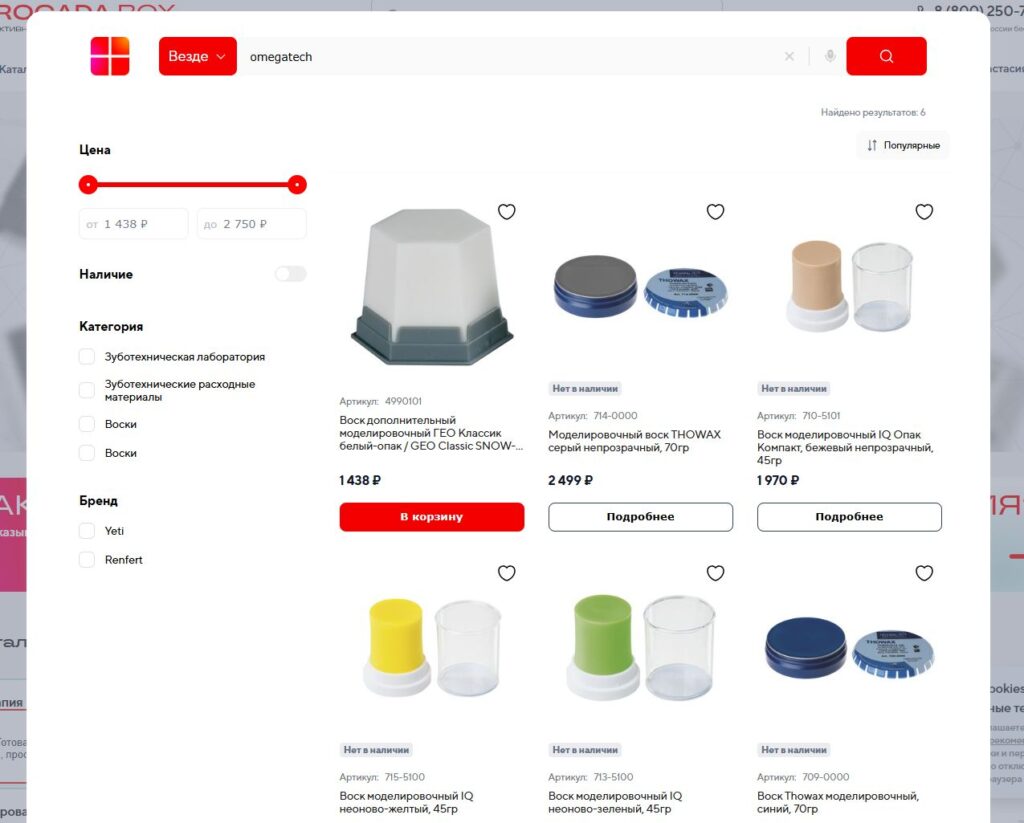Open the blue Thowax tin product image
Screen dimensions: 1024x823
pos(849,648)
